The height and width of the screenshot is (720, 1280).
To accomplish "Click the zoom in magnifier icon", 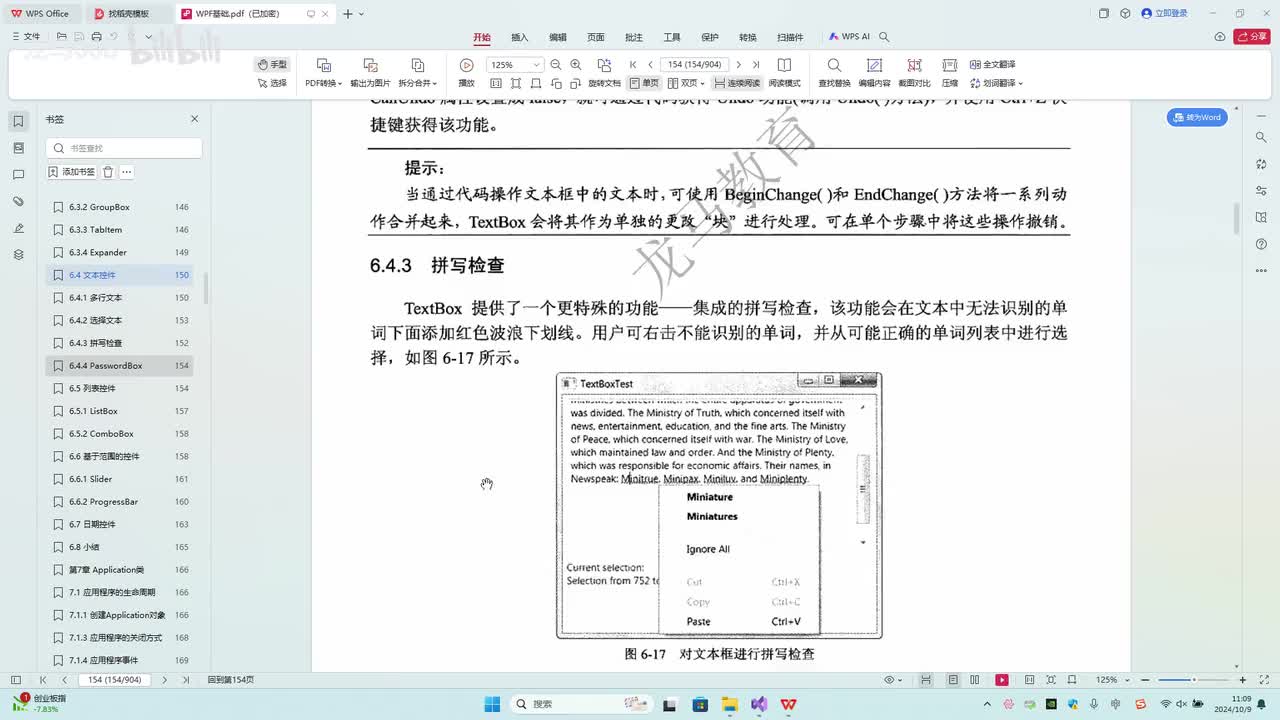I will click(x=575, y=64).
